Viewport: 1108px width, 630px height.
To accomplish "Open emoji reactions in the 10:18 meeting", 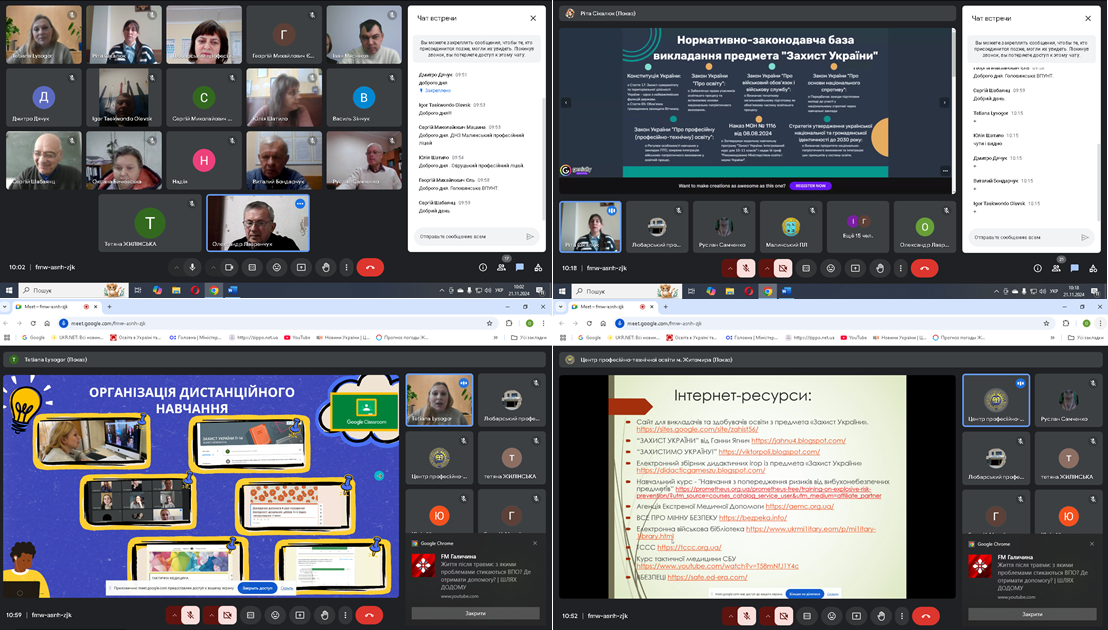I will (831, 268).
